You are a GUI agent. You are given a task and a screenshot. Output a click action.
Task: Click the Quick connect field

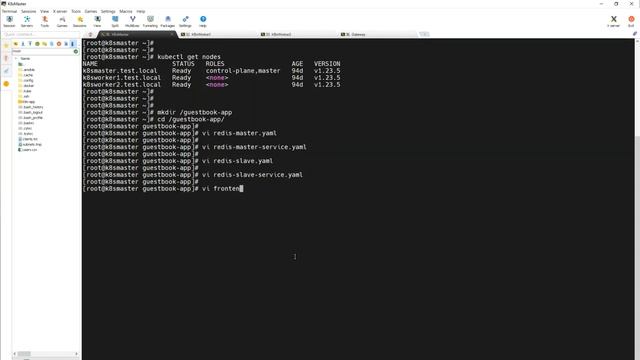pyautogui.click(x=40, y=34)
